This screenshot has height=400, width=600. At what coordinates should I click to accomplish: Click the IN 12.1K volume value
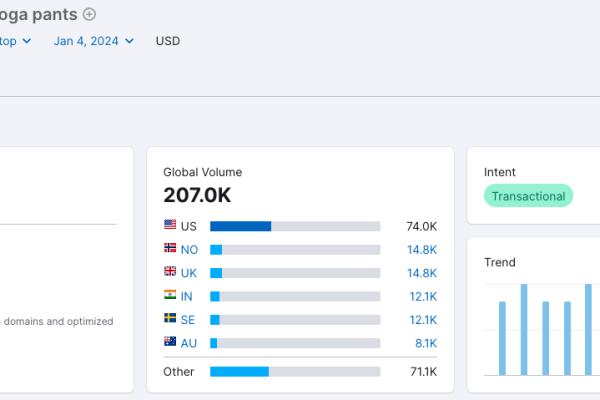[423, 297]
